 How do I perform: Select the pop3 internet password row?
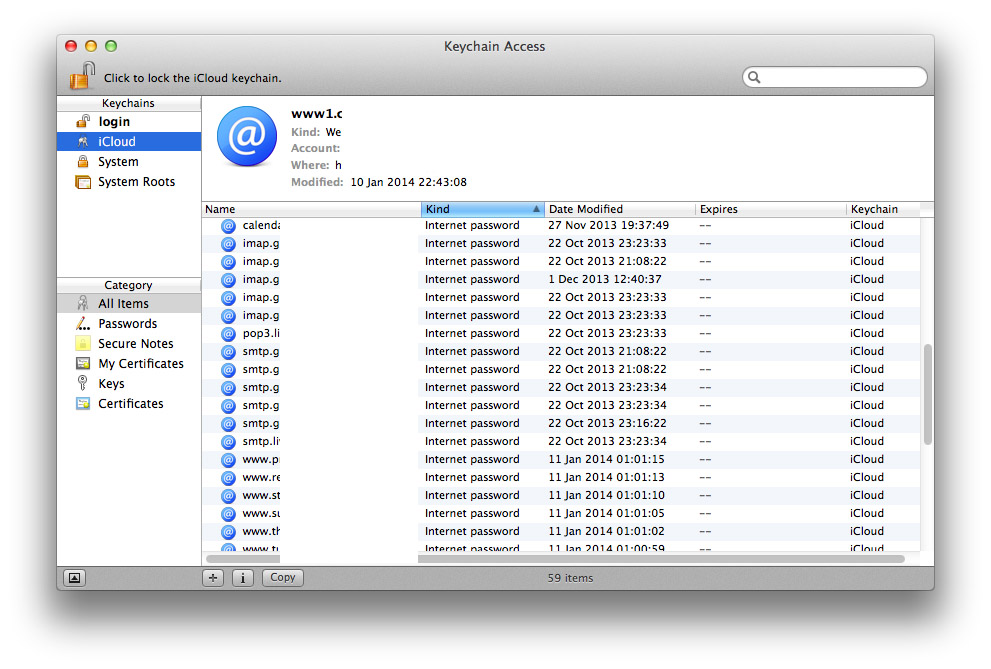[561, 334]
